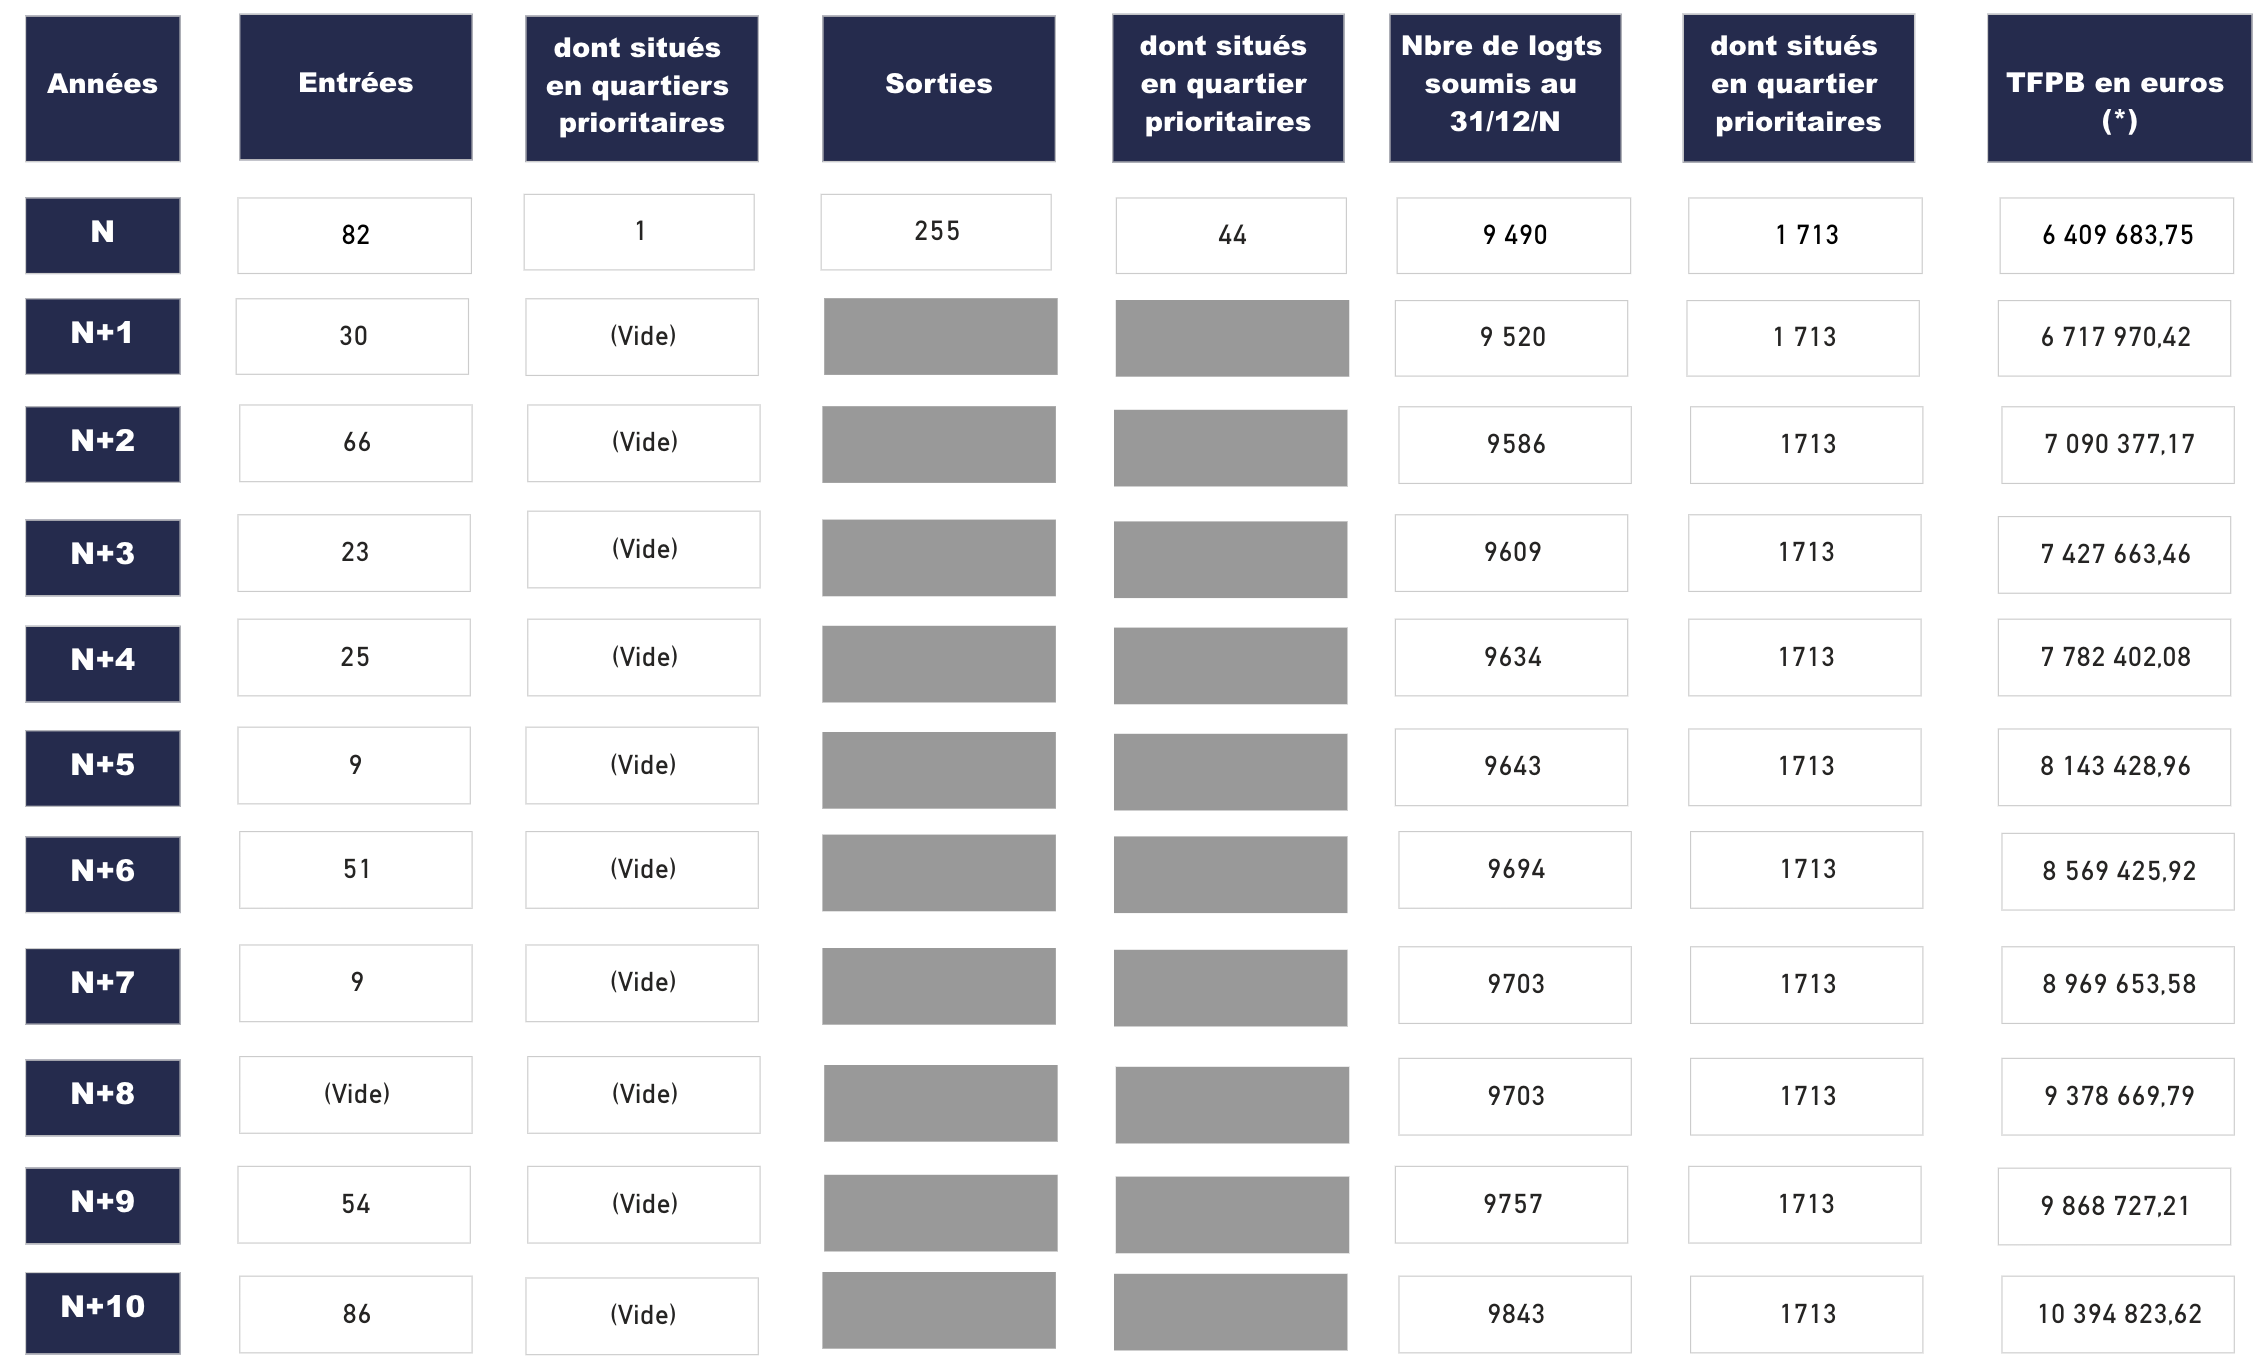
Task: Click the N+5 row label
Action: [x=102, y=767]
